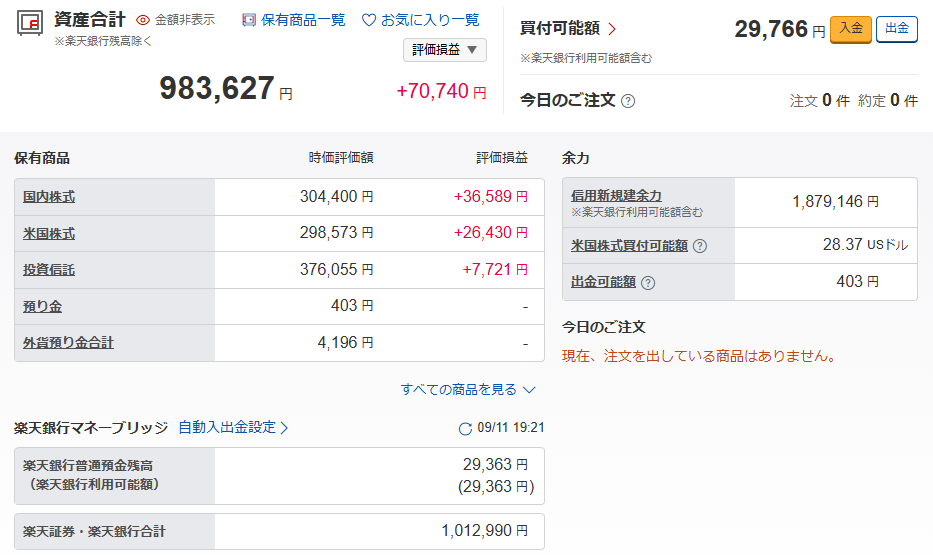Click the safe icon beside 資産合計

tap(29, 24)
